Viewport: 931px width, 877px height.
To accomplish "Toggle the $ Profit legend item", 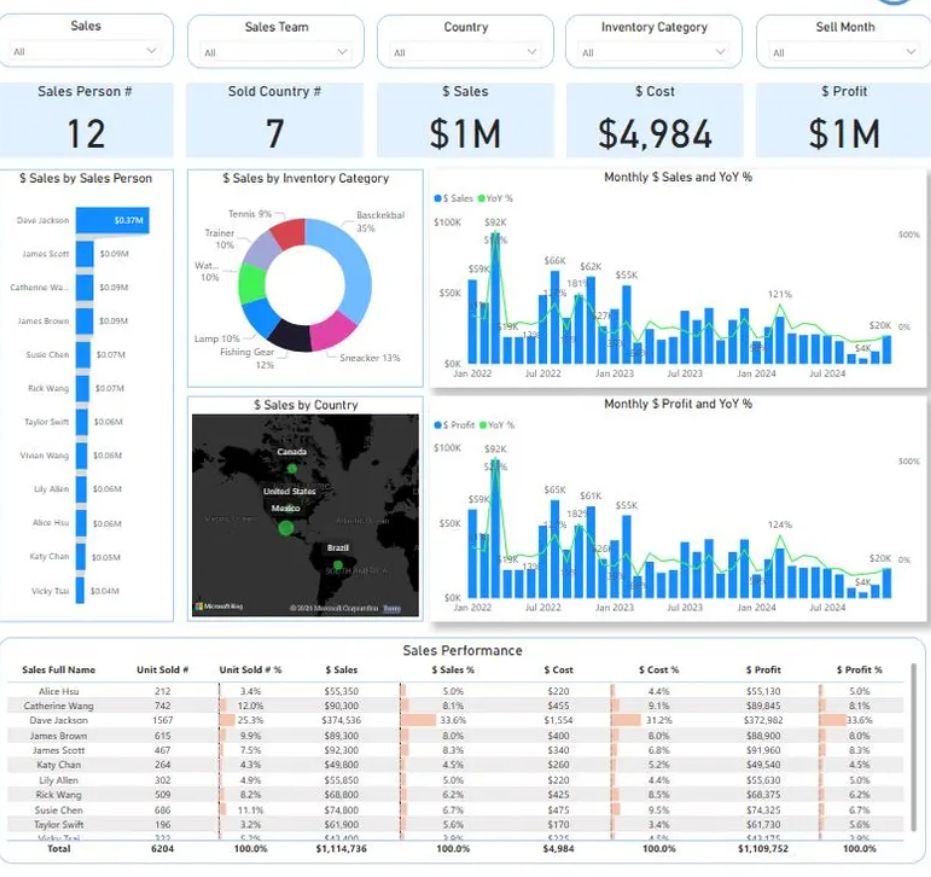I will (x=455, y=424).
